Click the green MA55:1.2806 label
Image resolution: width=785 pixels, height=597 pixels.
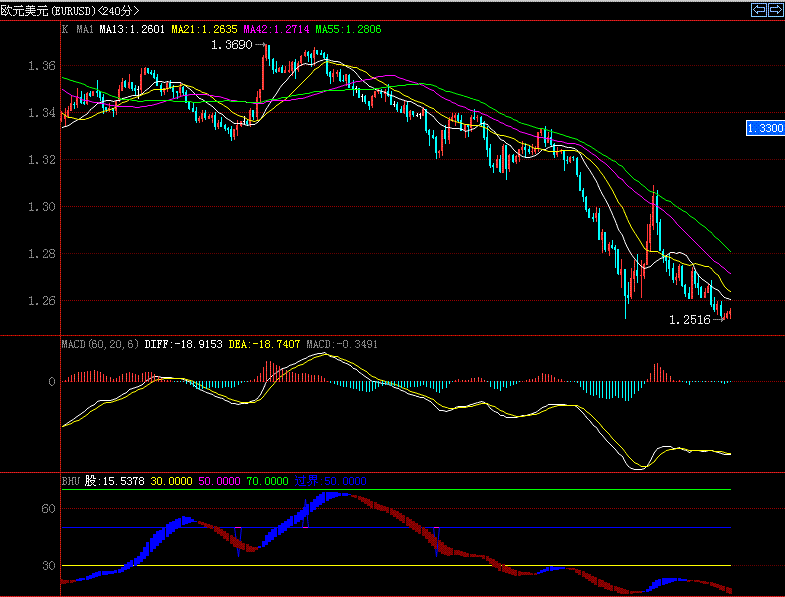click(348, 29)
